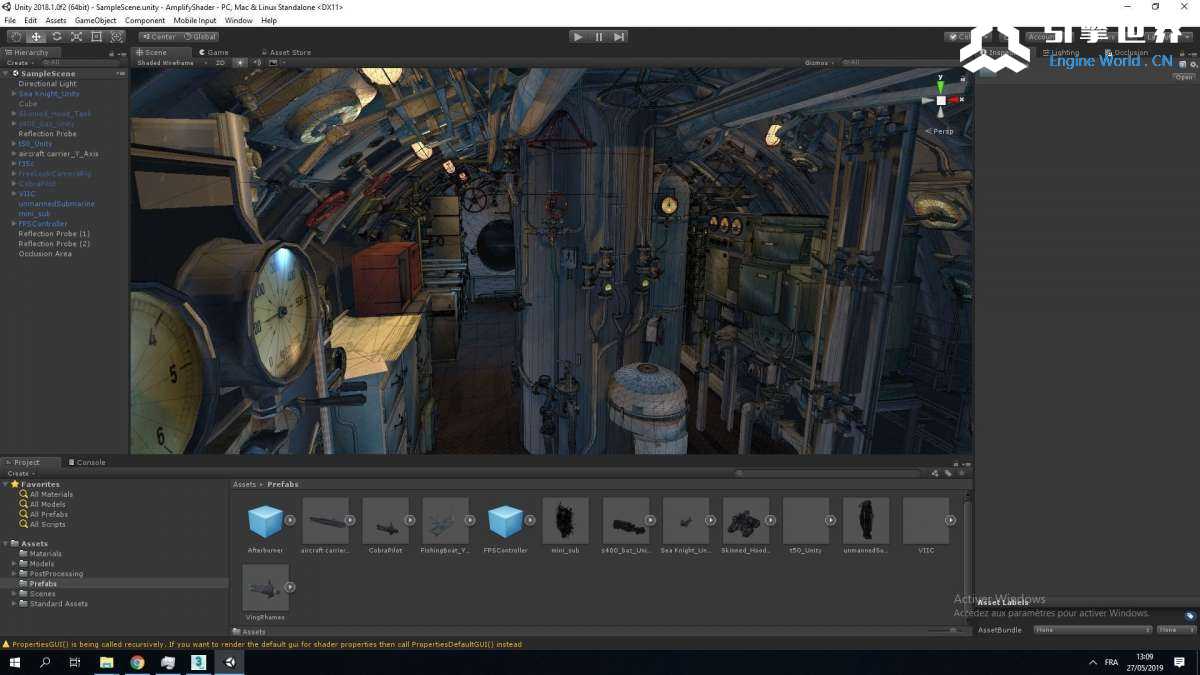Click the red X axis gizmo cone

click(956, 100)
